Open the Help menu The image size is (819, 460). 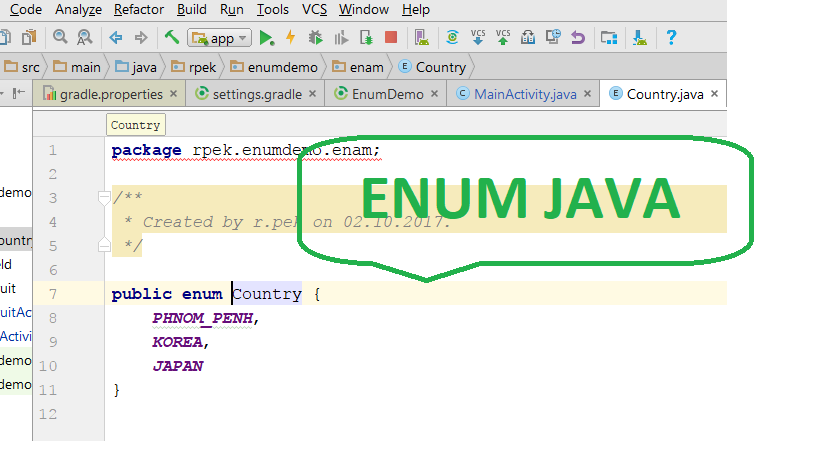pos(416,9)
